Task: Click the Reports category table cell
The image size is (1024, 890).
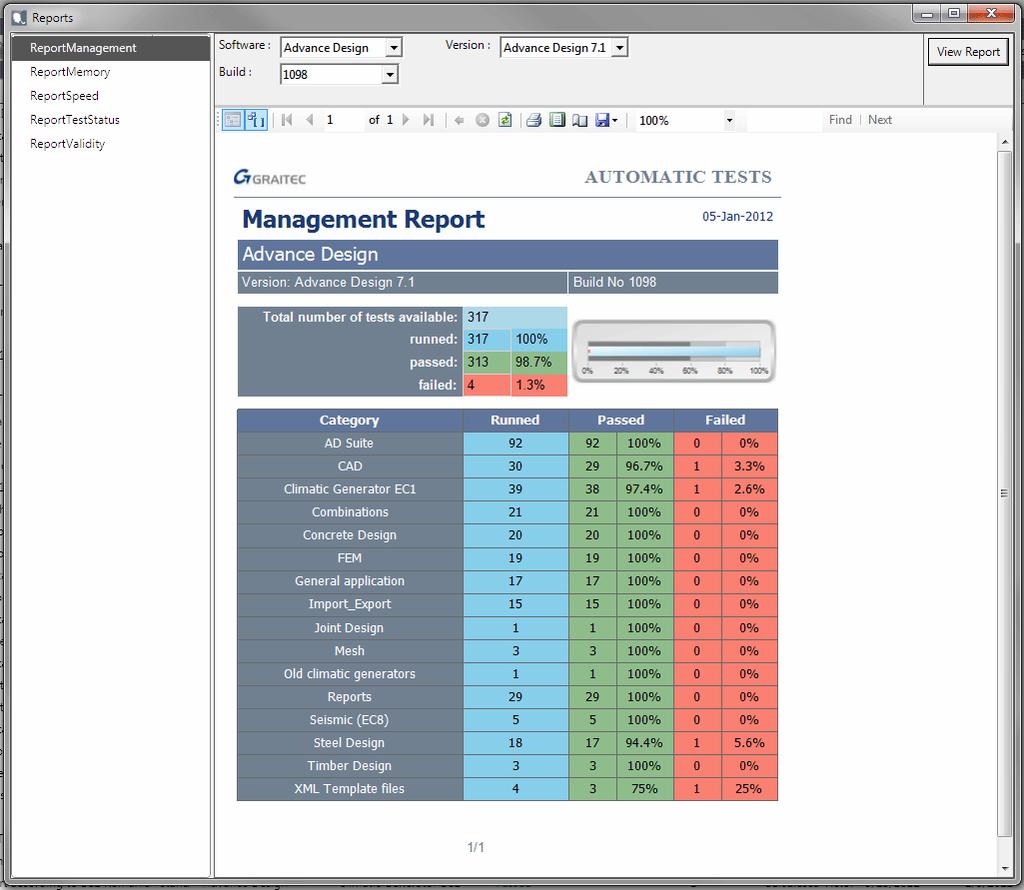Action: click(349, 697)
